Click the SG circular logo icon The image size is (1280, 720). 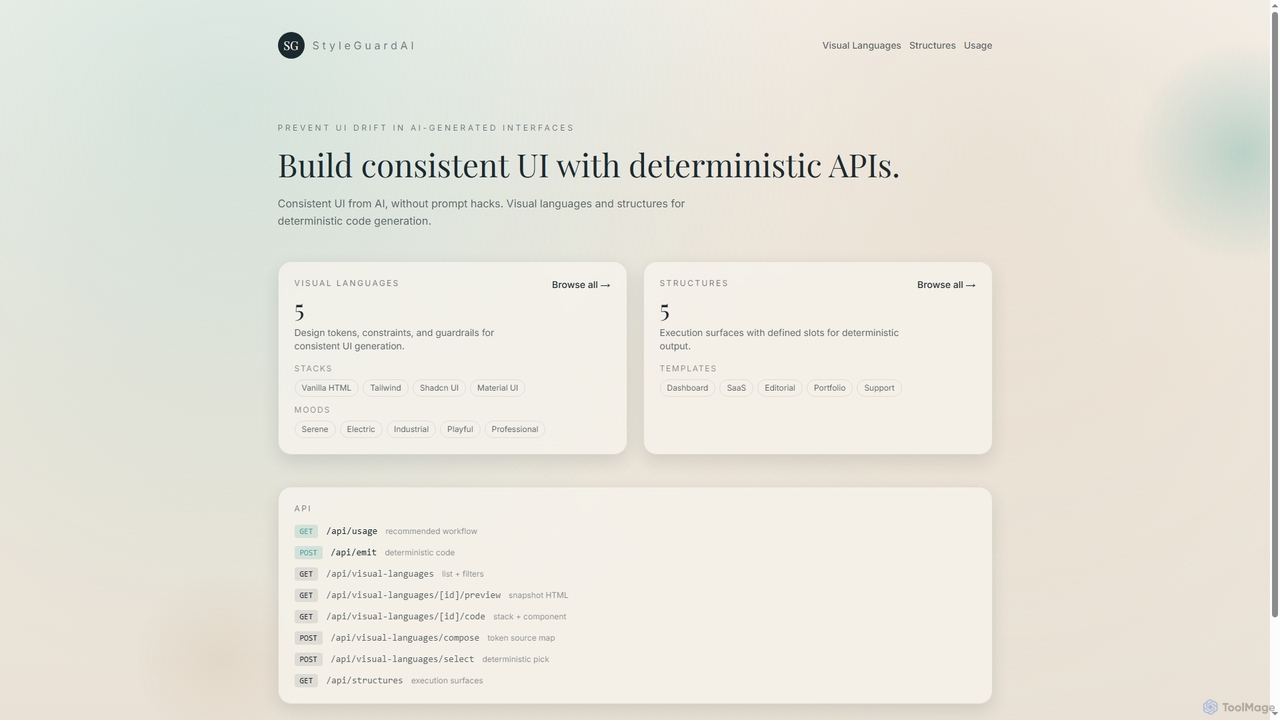(291, 45)
